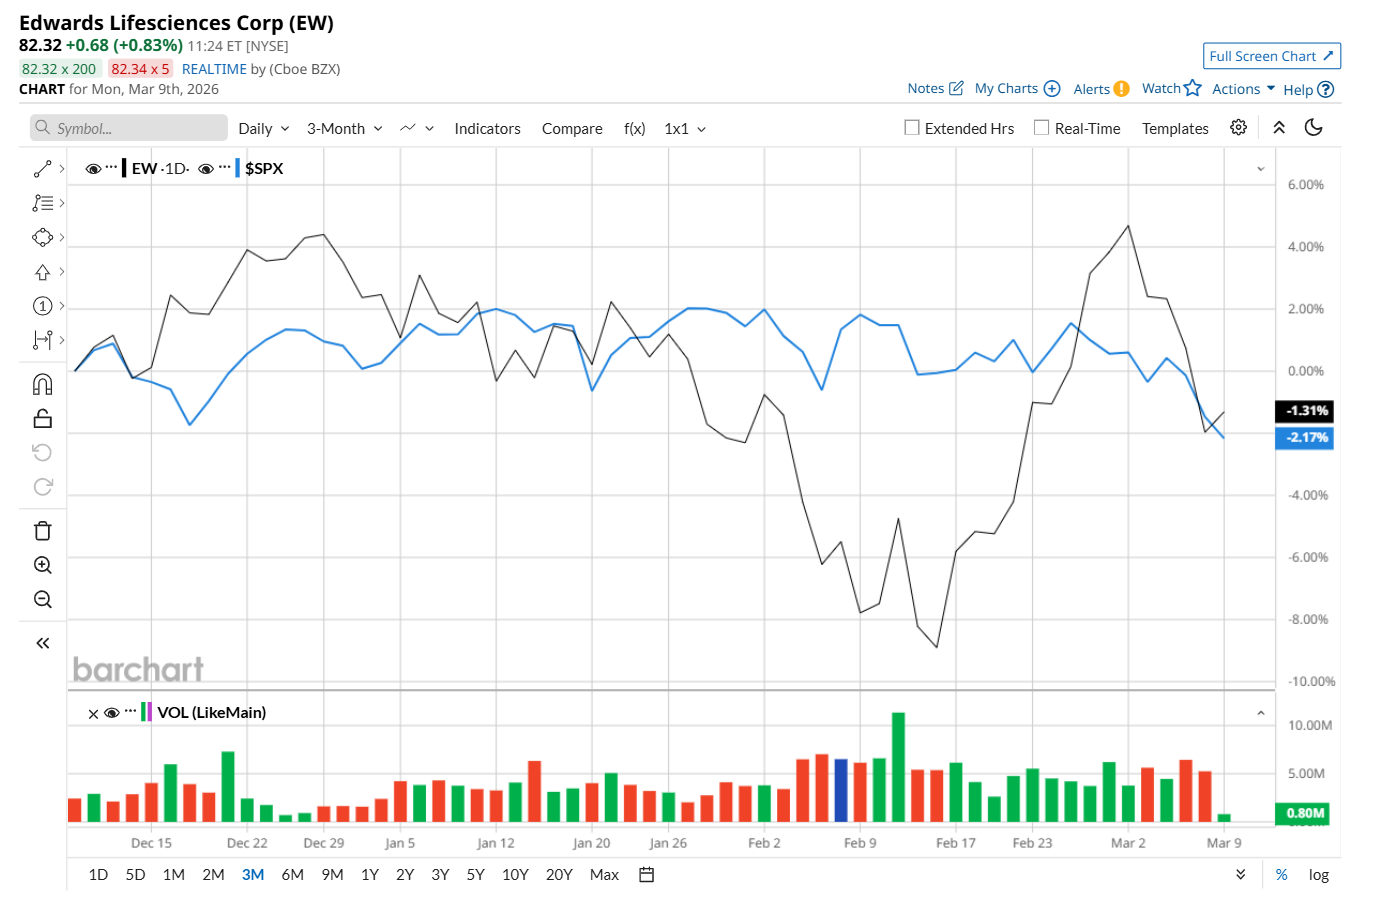Enable the Extended Hrs checkbox
This screenshot has width=1378, height=901.
(x=912, y=128)
